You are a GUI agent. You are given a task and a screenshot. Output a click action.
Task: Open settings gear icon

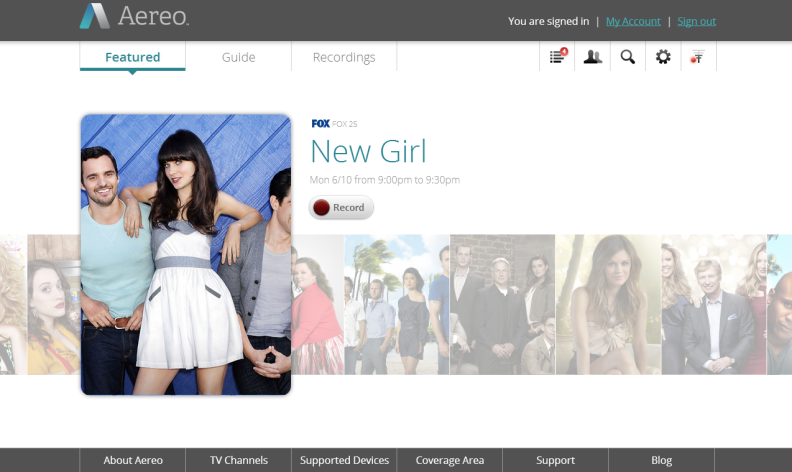point(663,56)
